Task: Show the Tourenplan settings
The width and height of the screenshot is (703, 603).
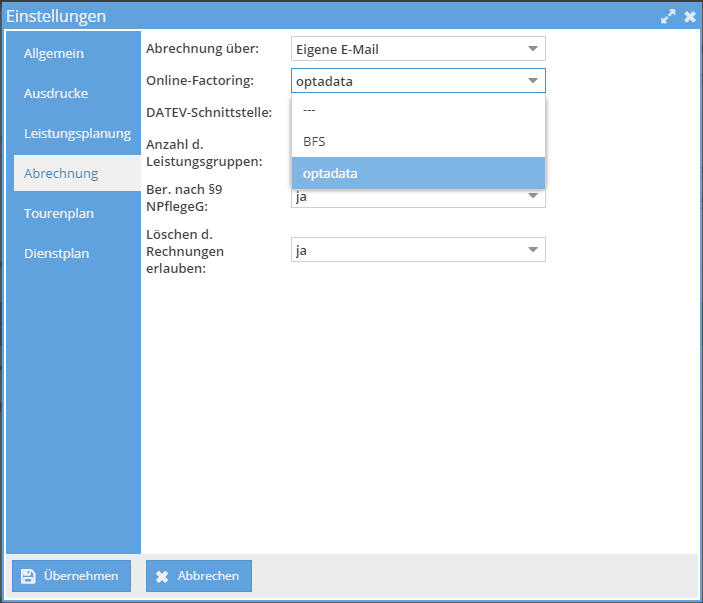Action: click(58, 213)
